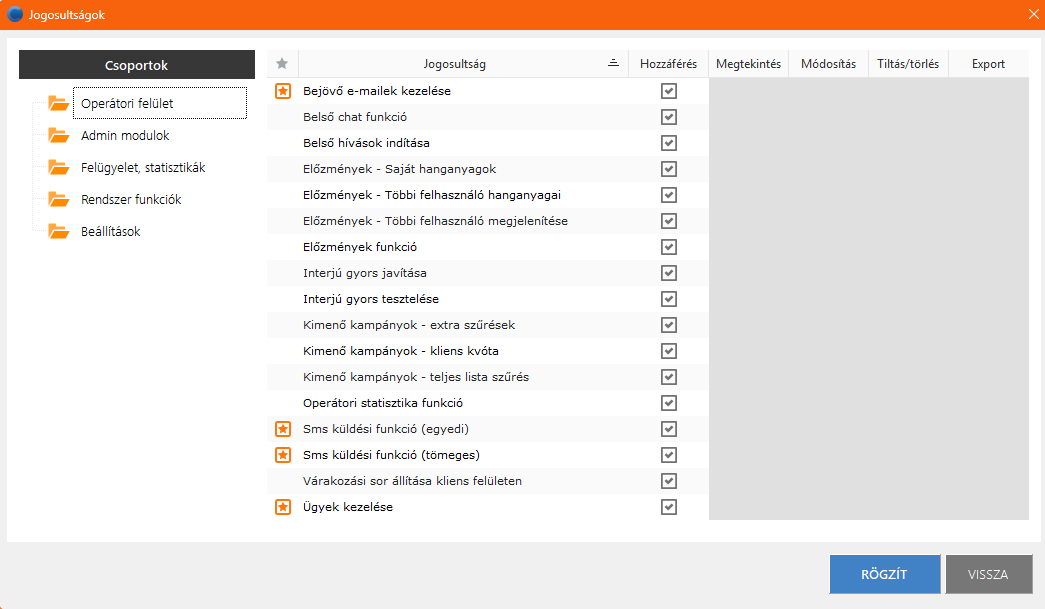Viewport: 1045px width, 609px height.
Task: Click the star icon beside Sms küldési funkció (egyedi)
Action: (x=283, y=429)
